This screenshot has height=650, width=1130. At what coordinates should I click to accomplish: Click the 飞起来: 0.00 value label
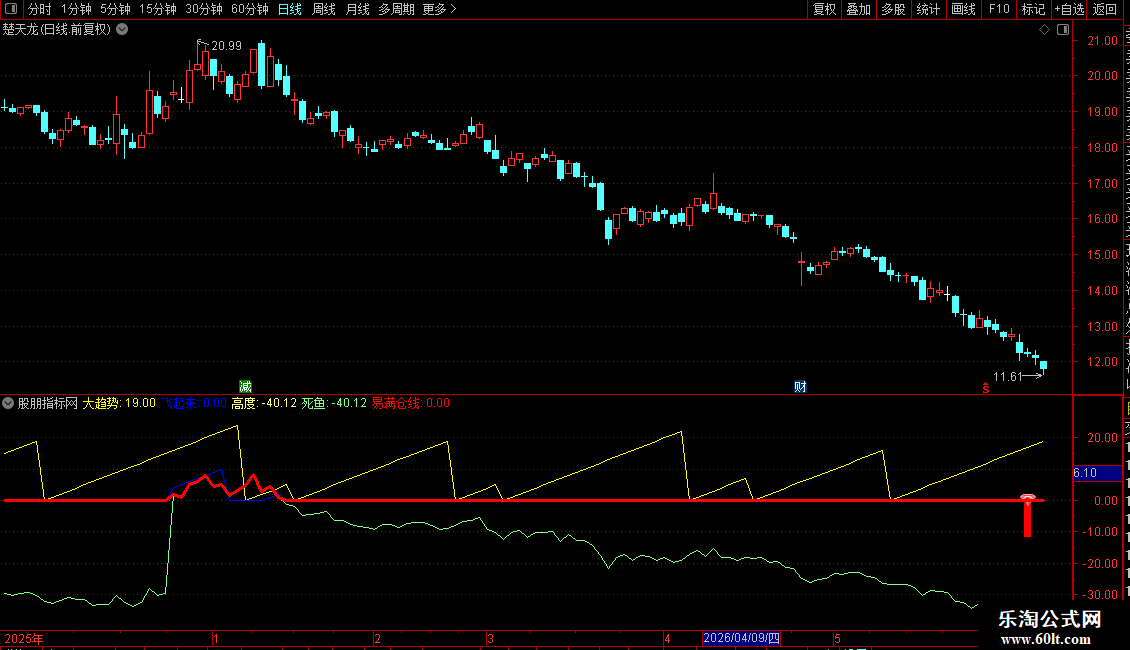pyautogui.click(x=193, y=404)
